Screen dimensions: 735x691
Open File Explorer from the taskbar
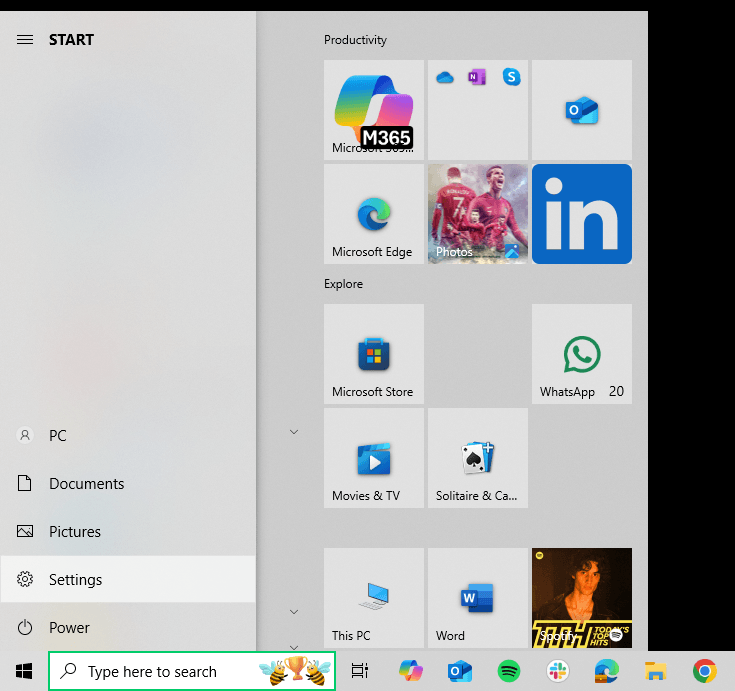[655, 671]
